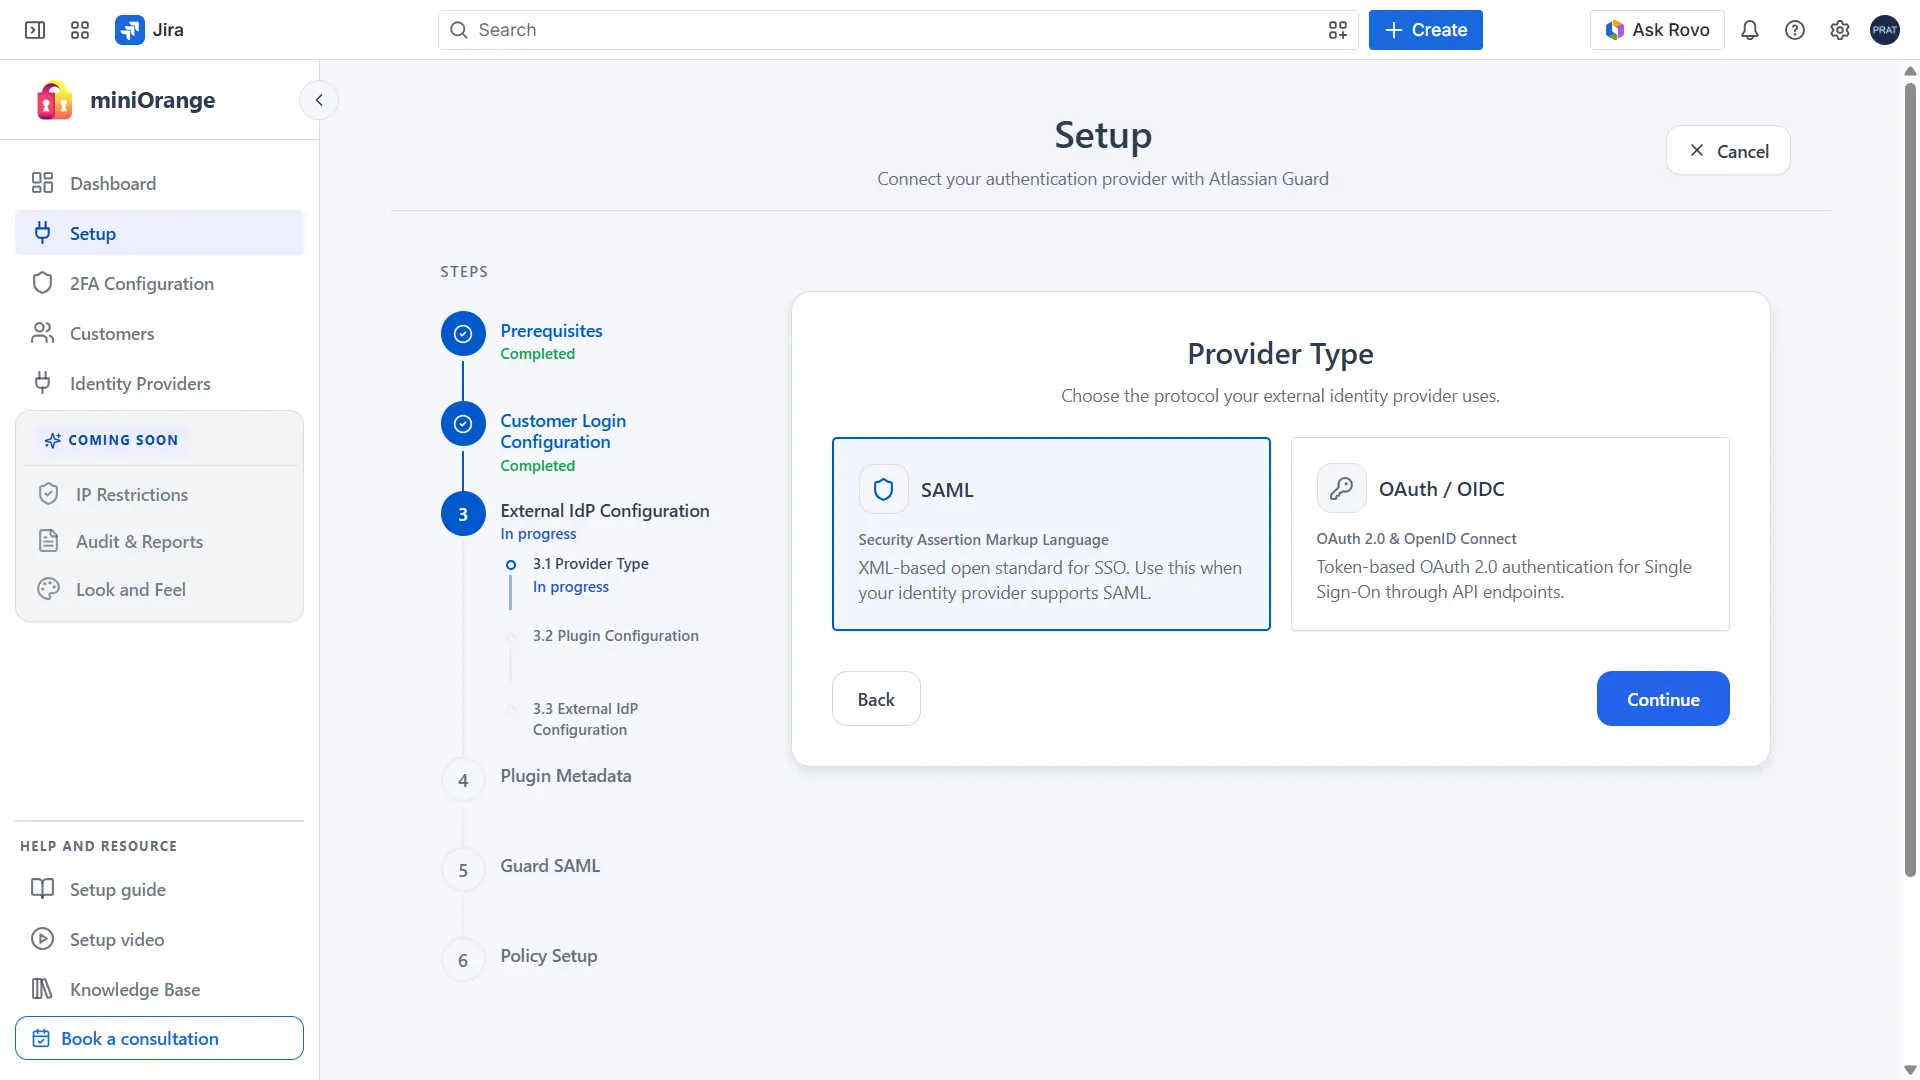Collapse the miniOrange sidebar chevron
The height and width of the screenshot is (1080, 1920).
[319, 100]
